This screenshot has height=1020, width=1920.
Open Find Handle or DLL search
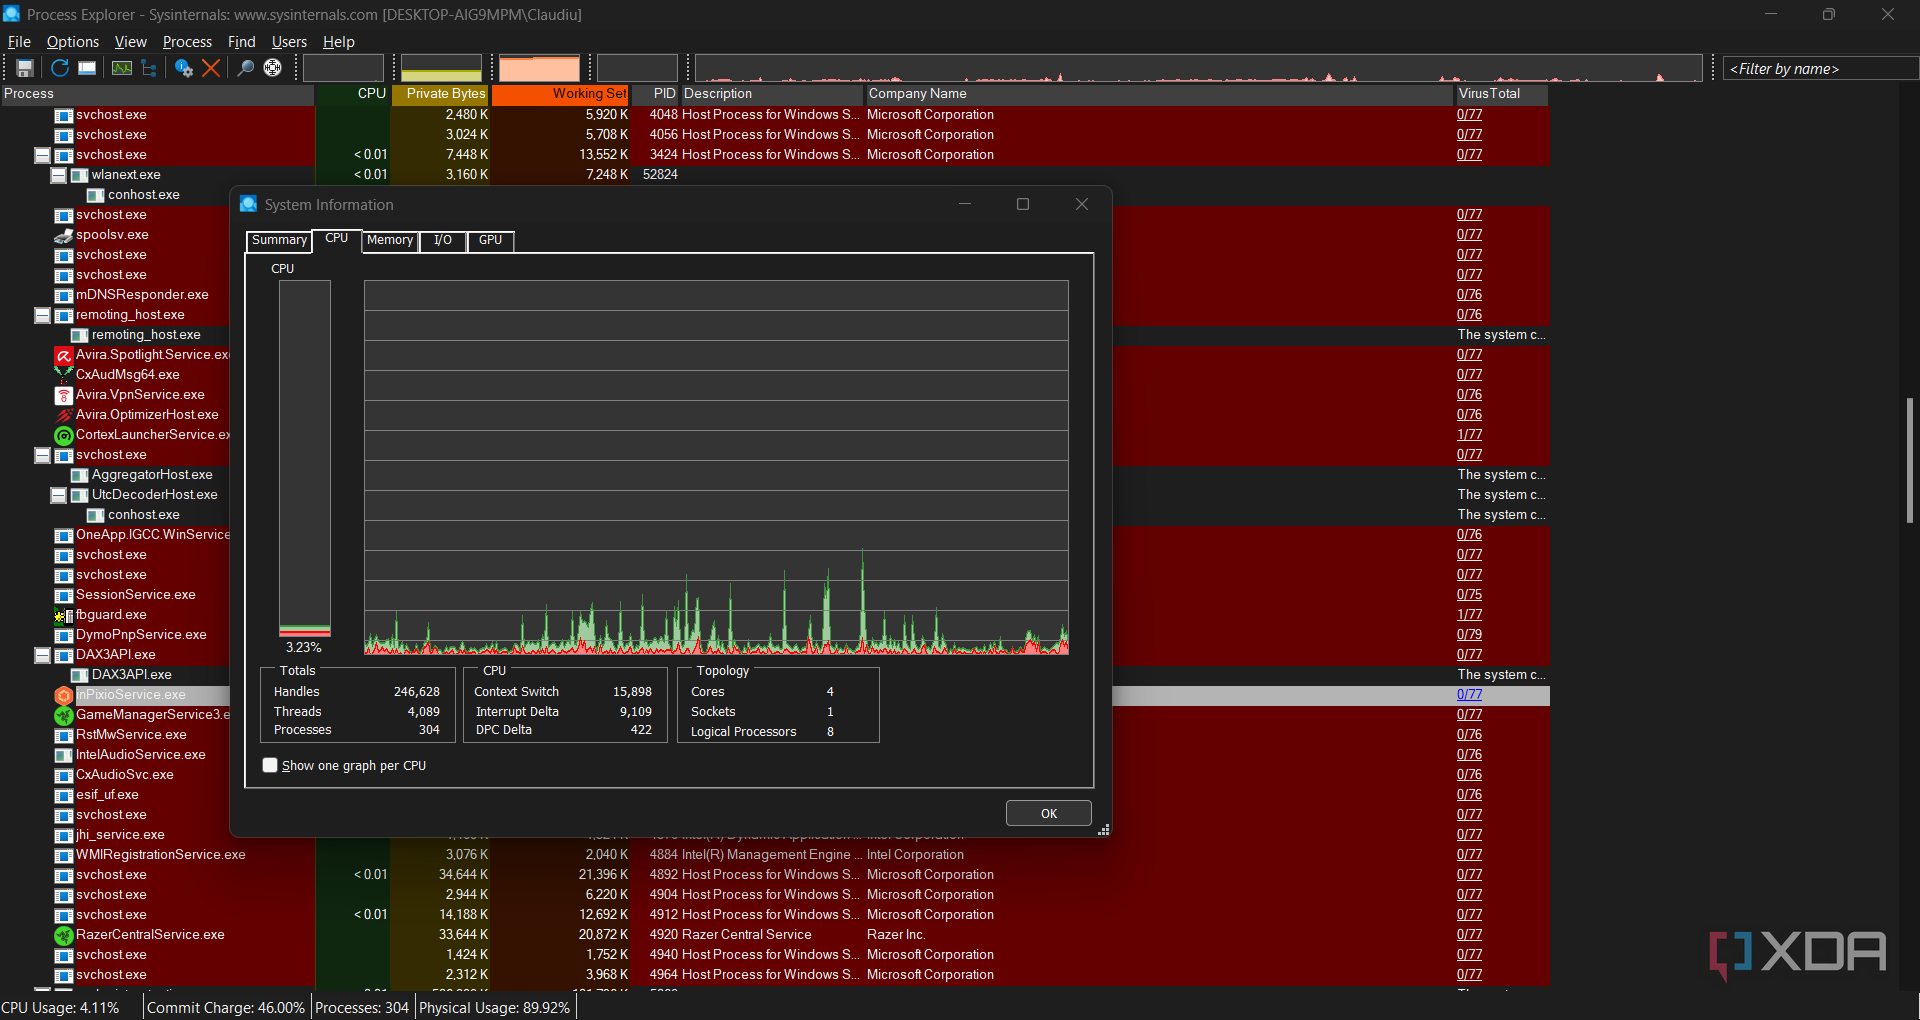pos(245,67)
